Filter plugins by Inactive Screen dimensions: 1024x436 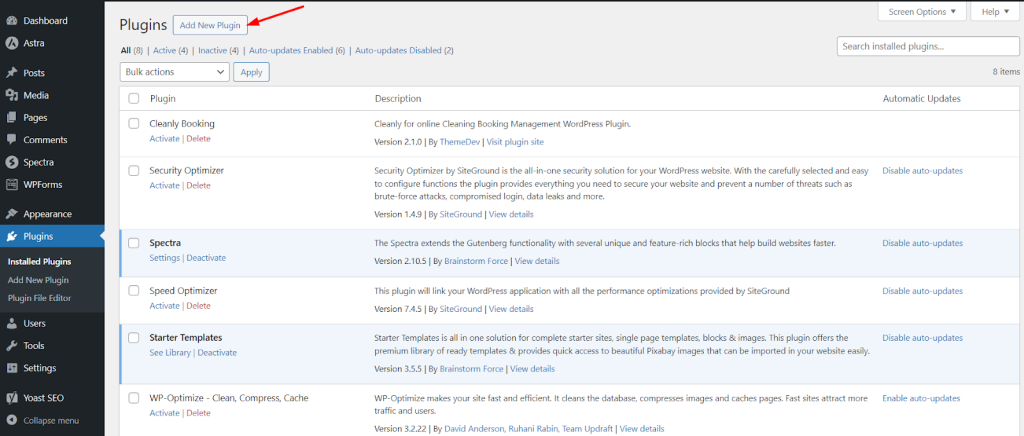point(213,50)
